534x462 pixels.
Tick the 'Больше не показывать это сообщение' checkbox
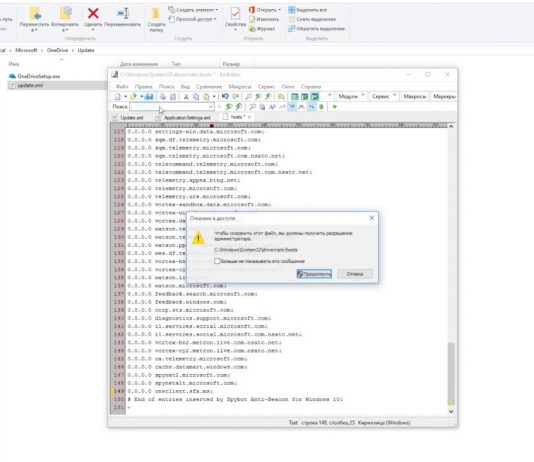click(217, 261)
